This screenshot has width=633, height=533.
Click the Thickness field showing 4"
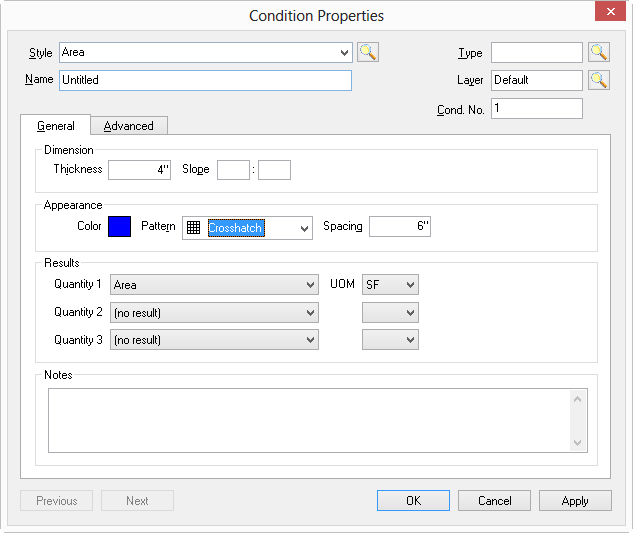tap(139, 170)
